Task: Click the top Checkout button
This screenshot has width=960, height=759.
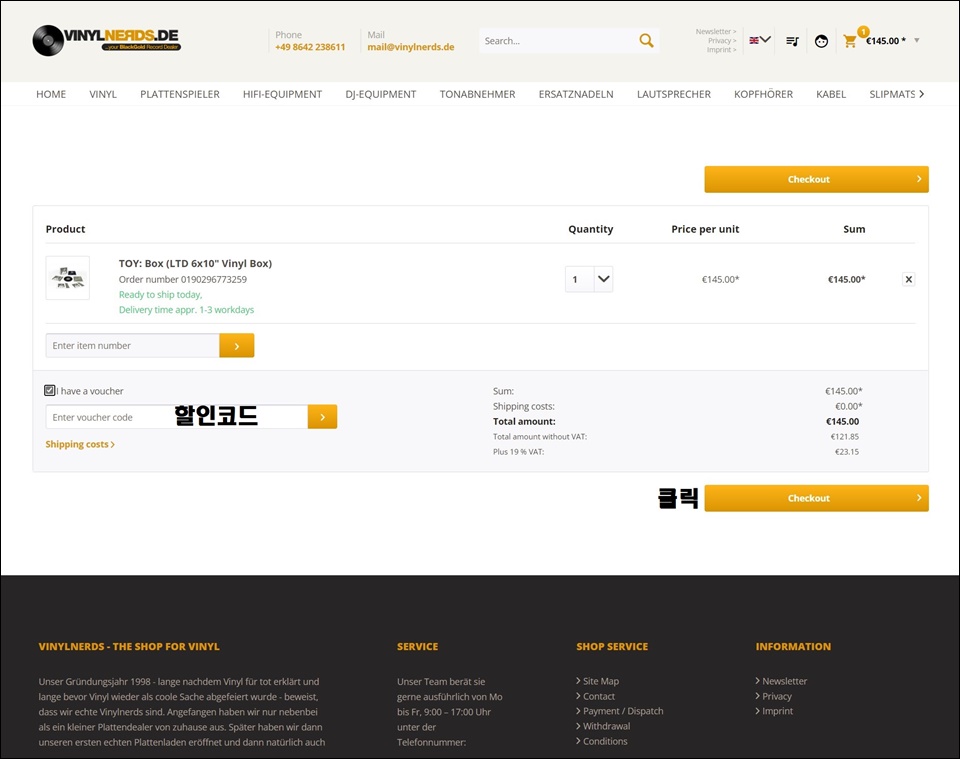Action: [x=816, y=179]
